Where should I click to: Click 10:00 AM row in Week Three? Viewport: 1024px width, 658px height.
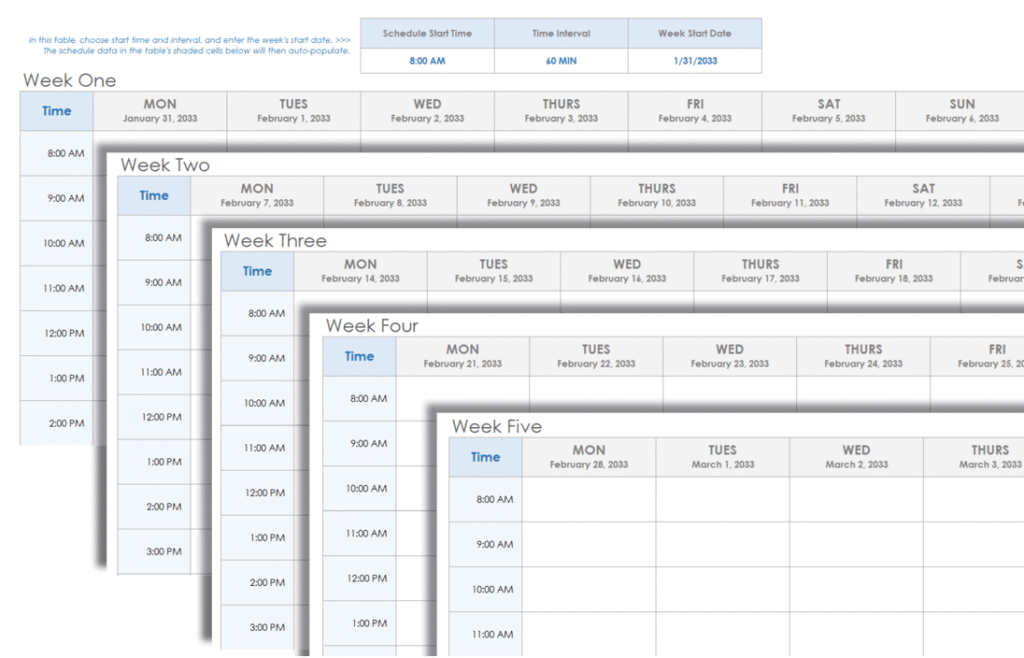point(257,403)
